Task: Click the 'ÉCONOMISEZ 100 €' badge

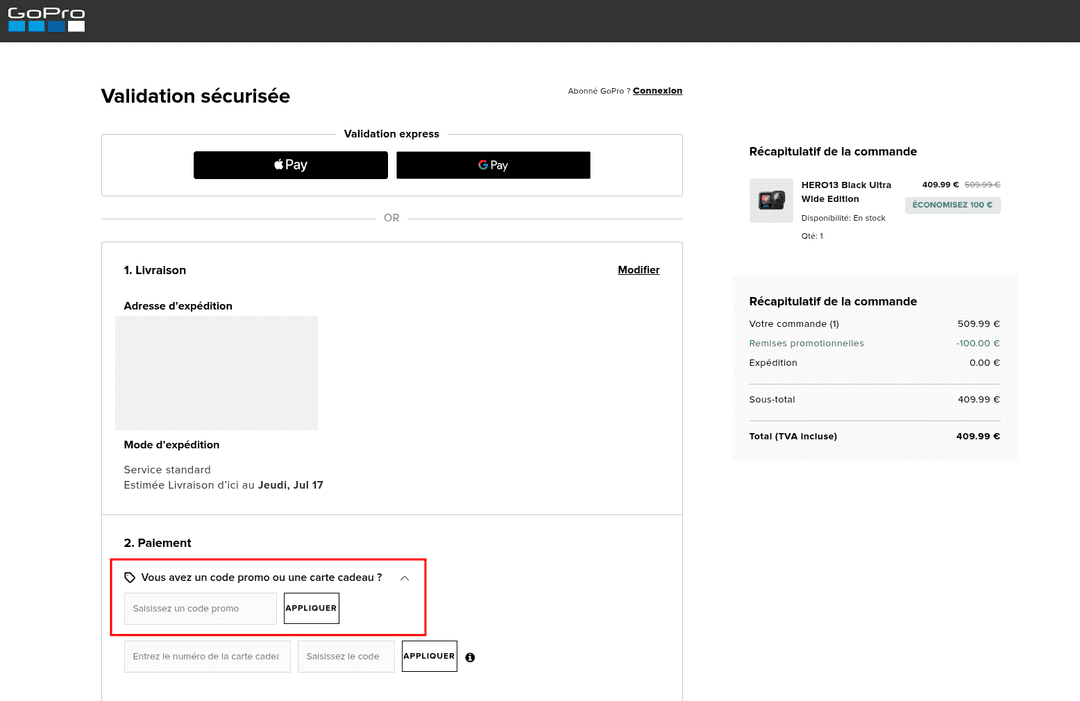Action: tap(953, 205)
